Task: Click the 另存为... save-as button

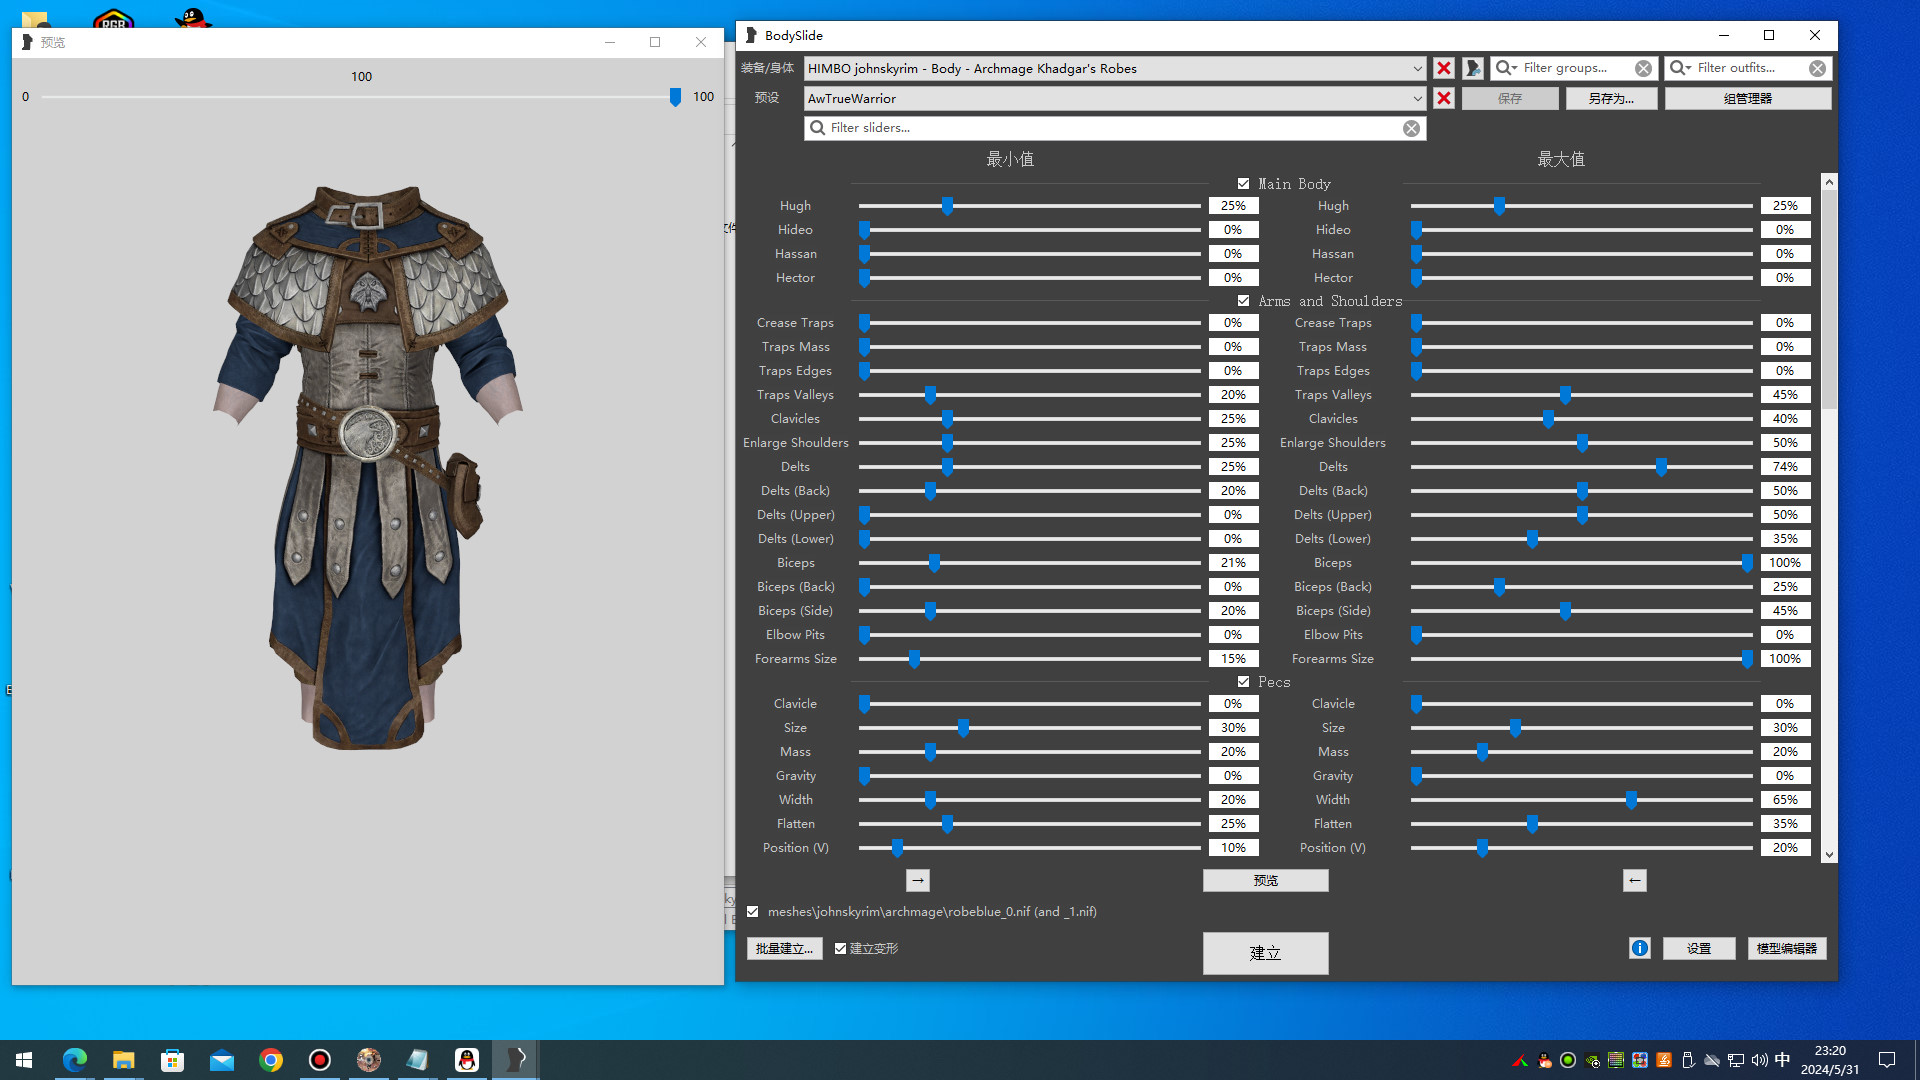Action: tap(1610, 98)
